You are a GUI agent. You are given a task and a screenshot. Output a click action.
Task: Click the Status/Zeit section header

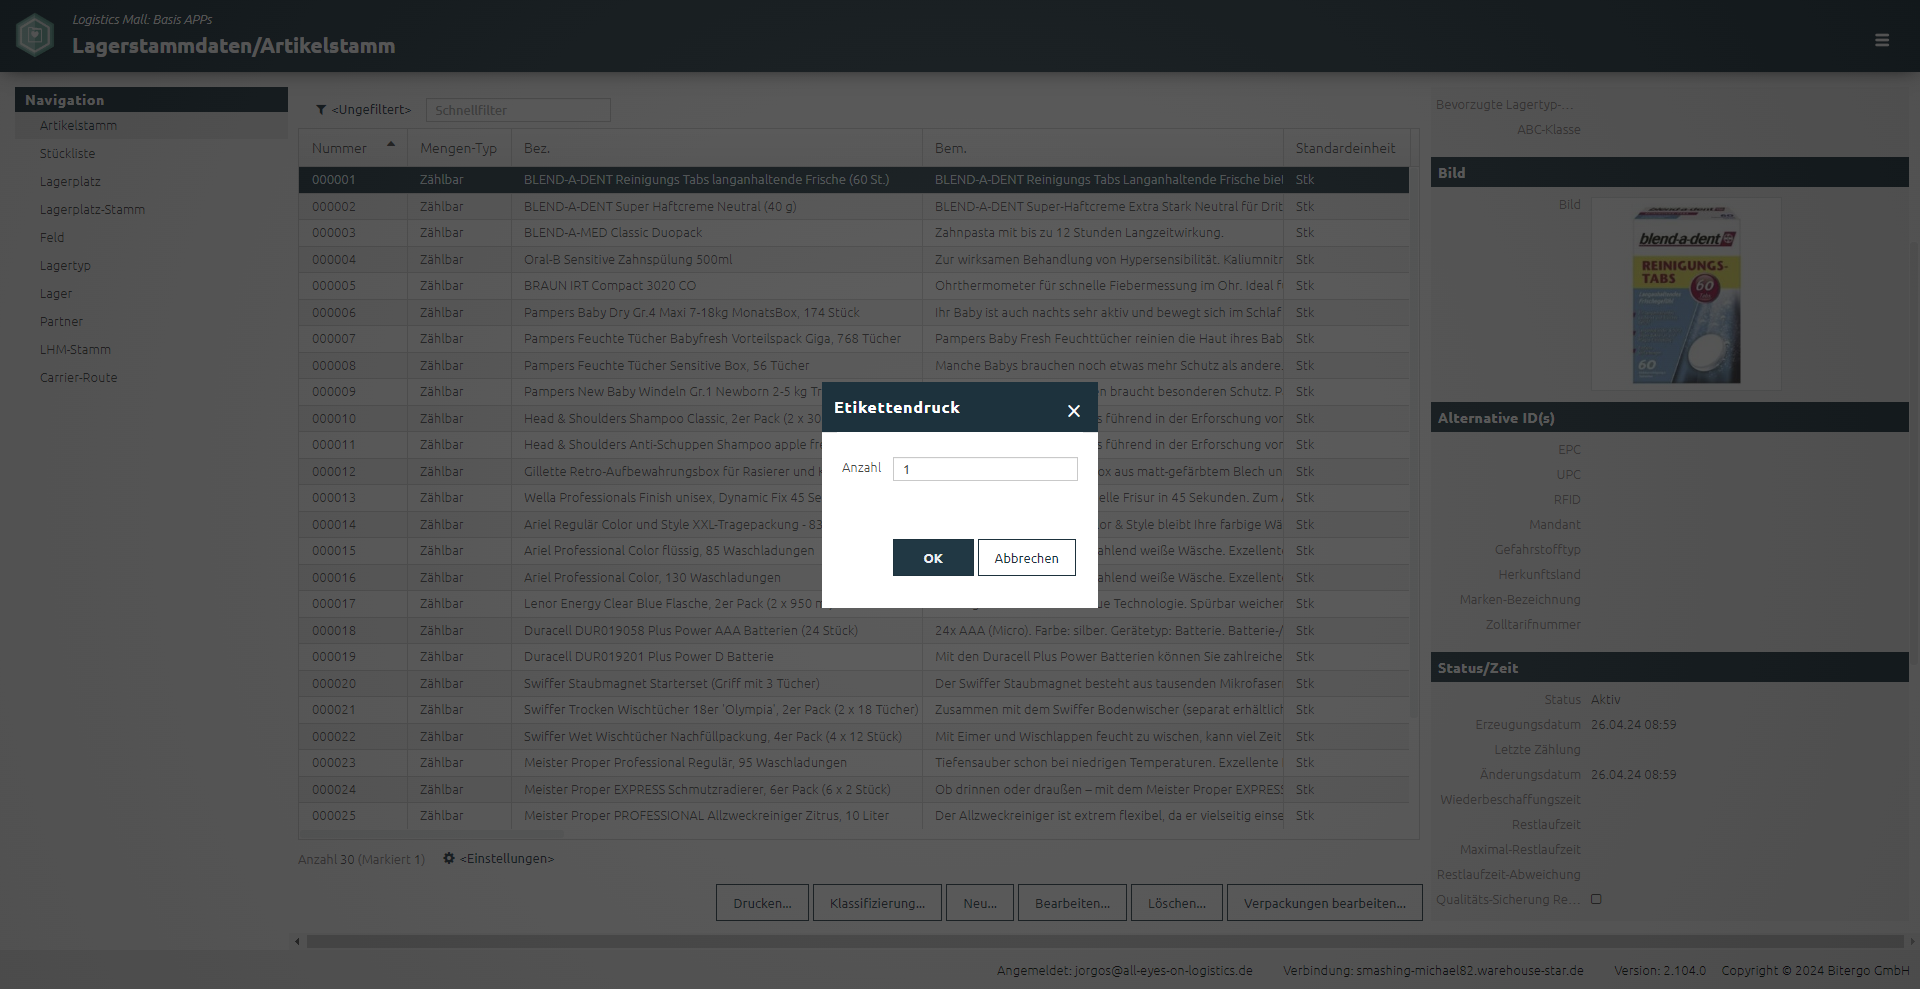pos(1670,668)
